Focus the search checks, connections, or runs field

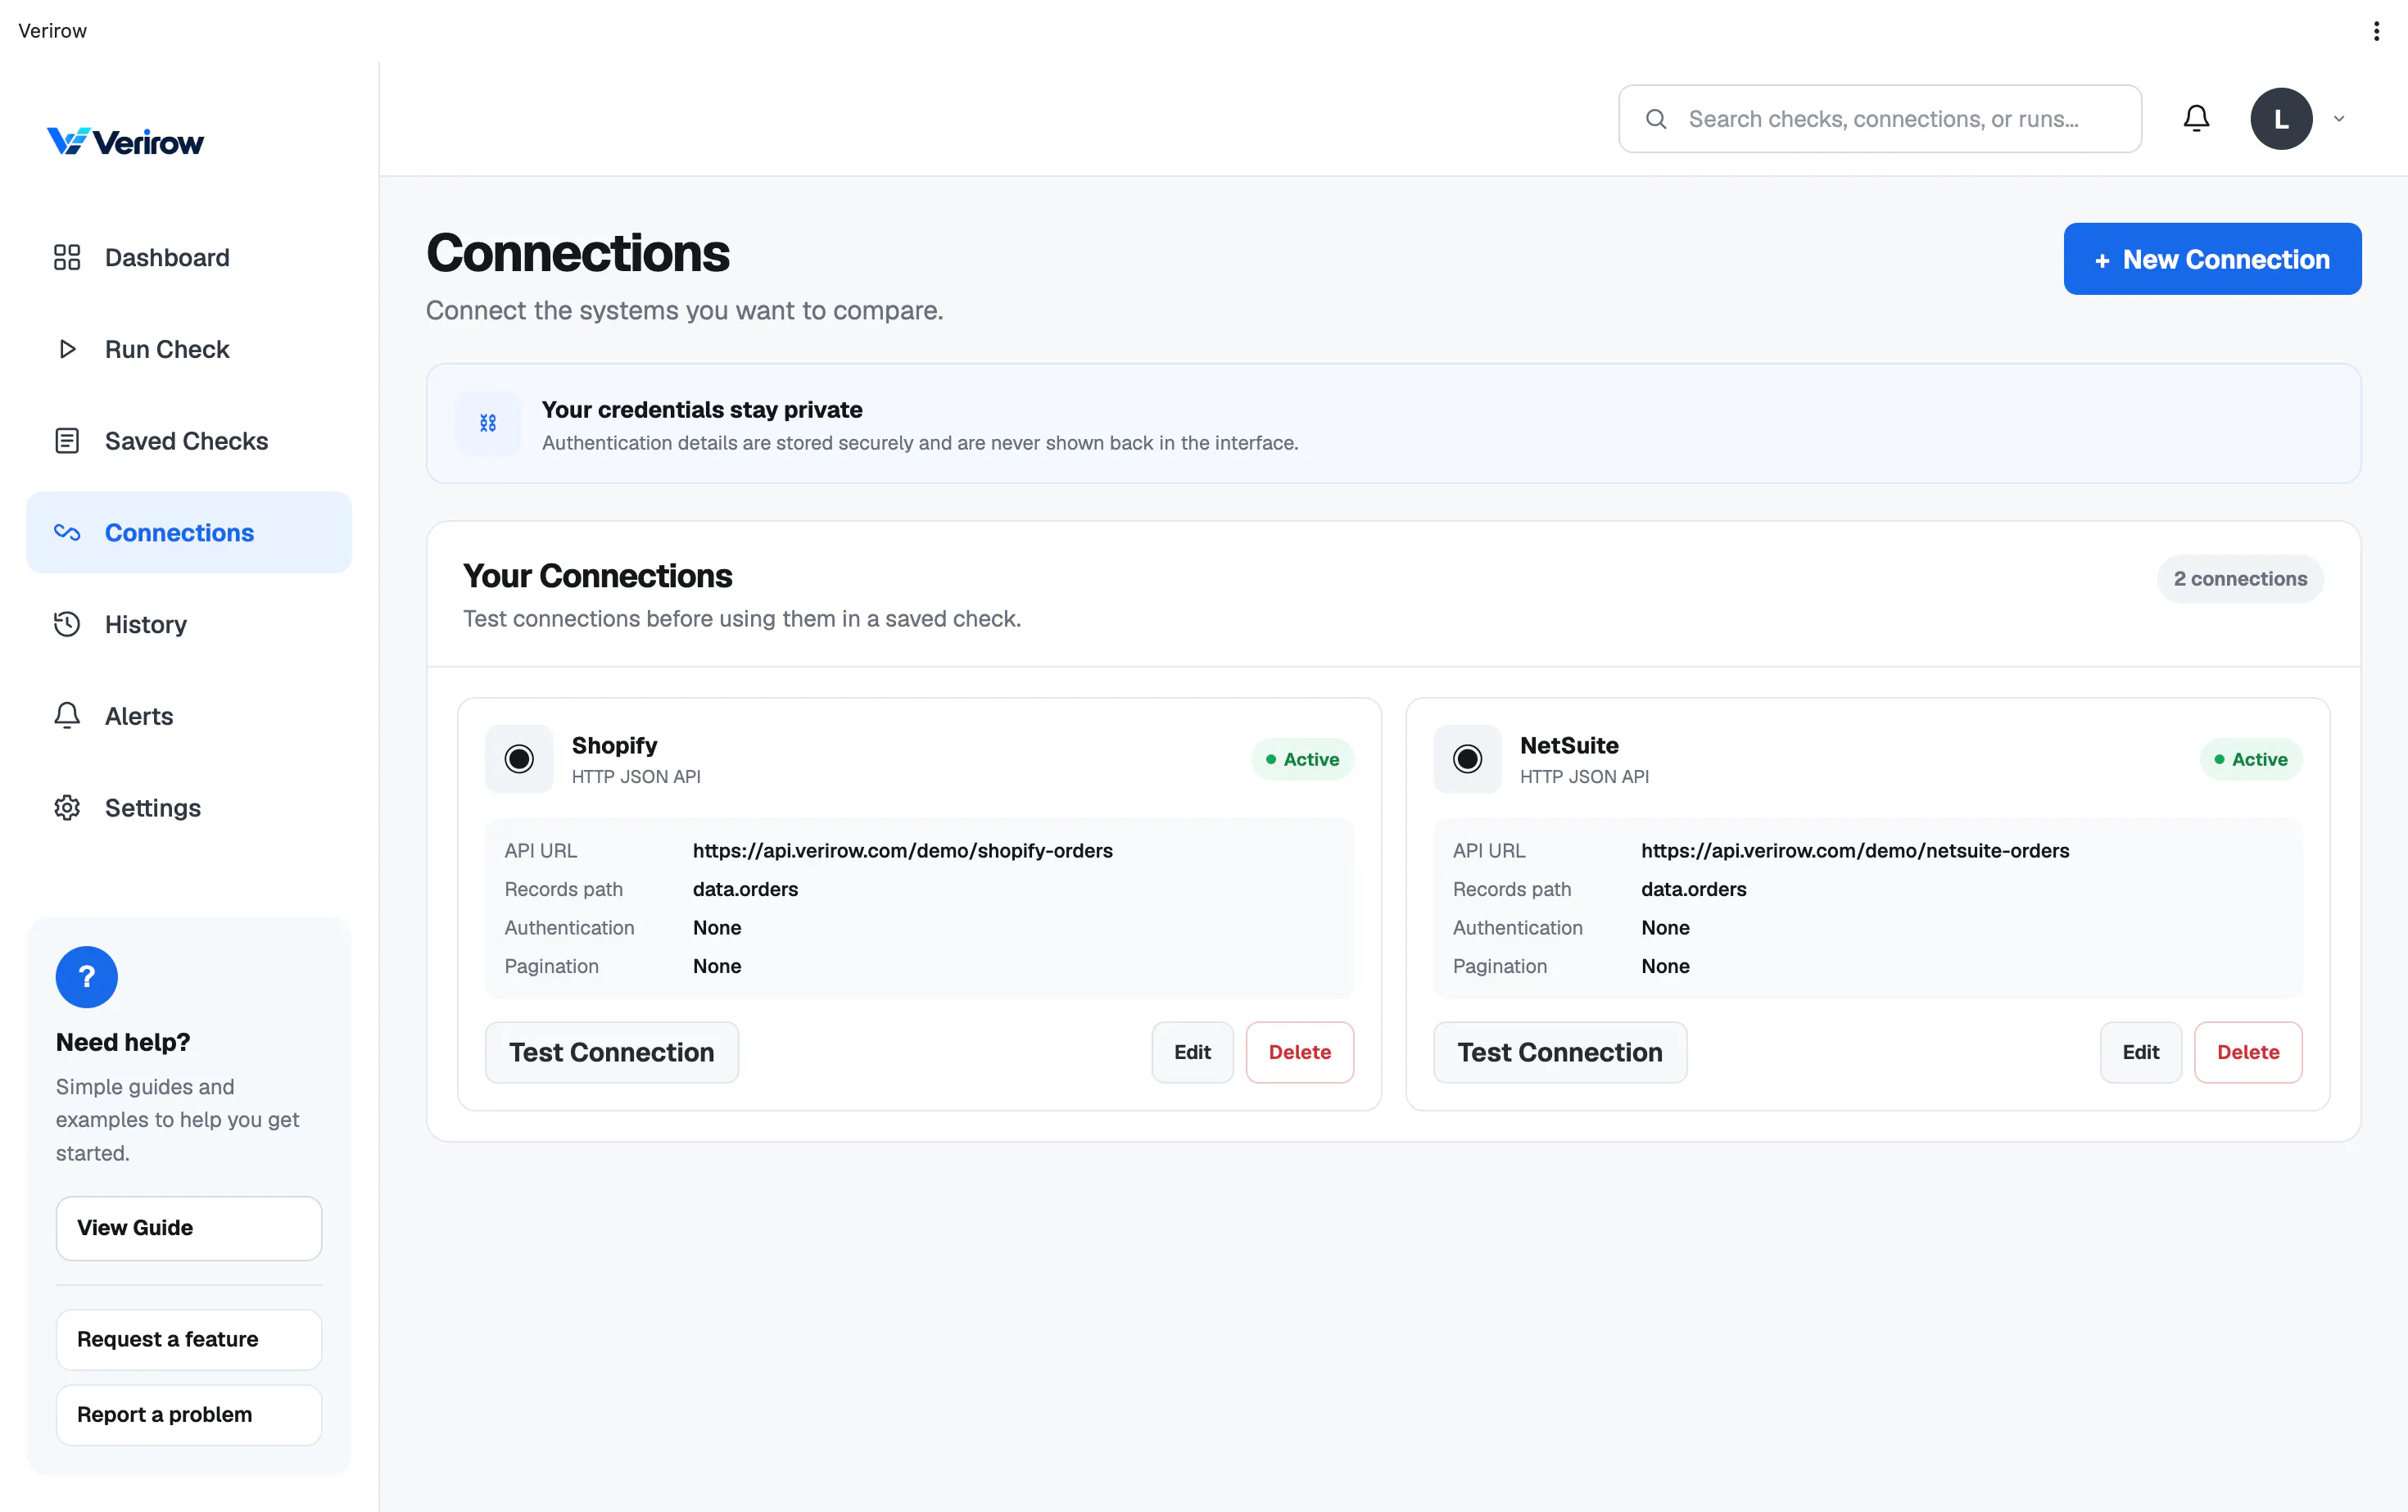point(1880,119)
